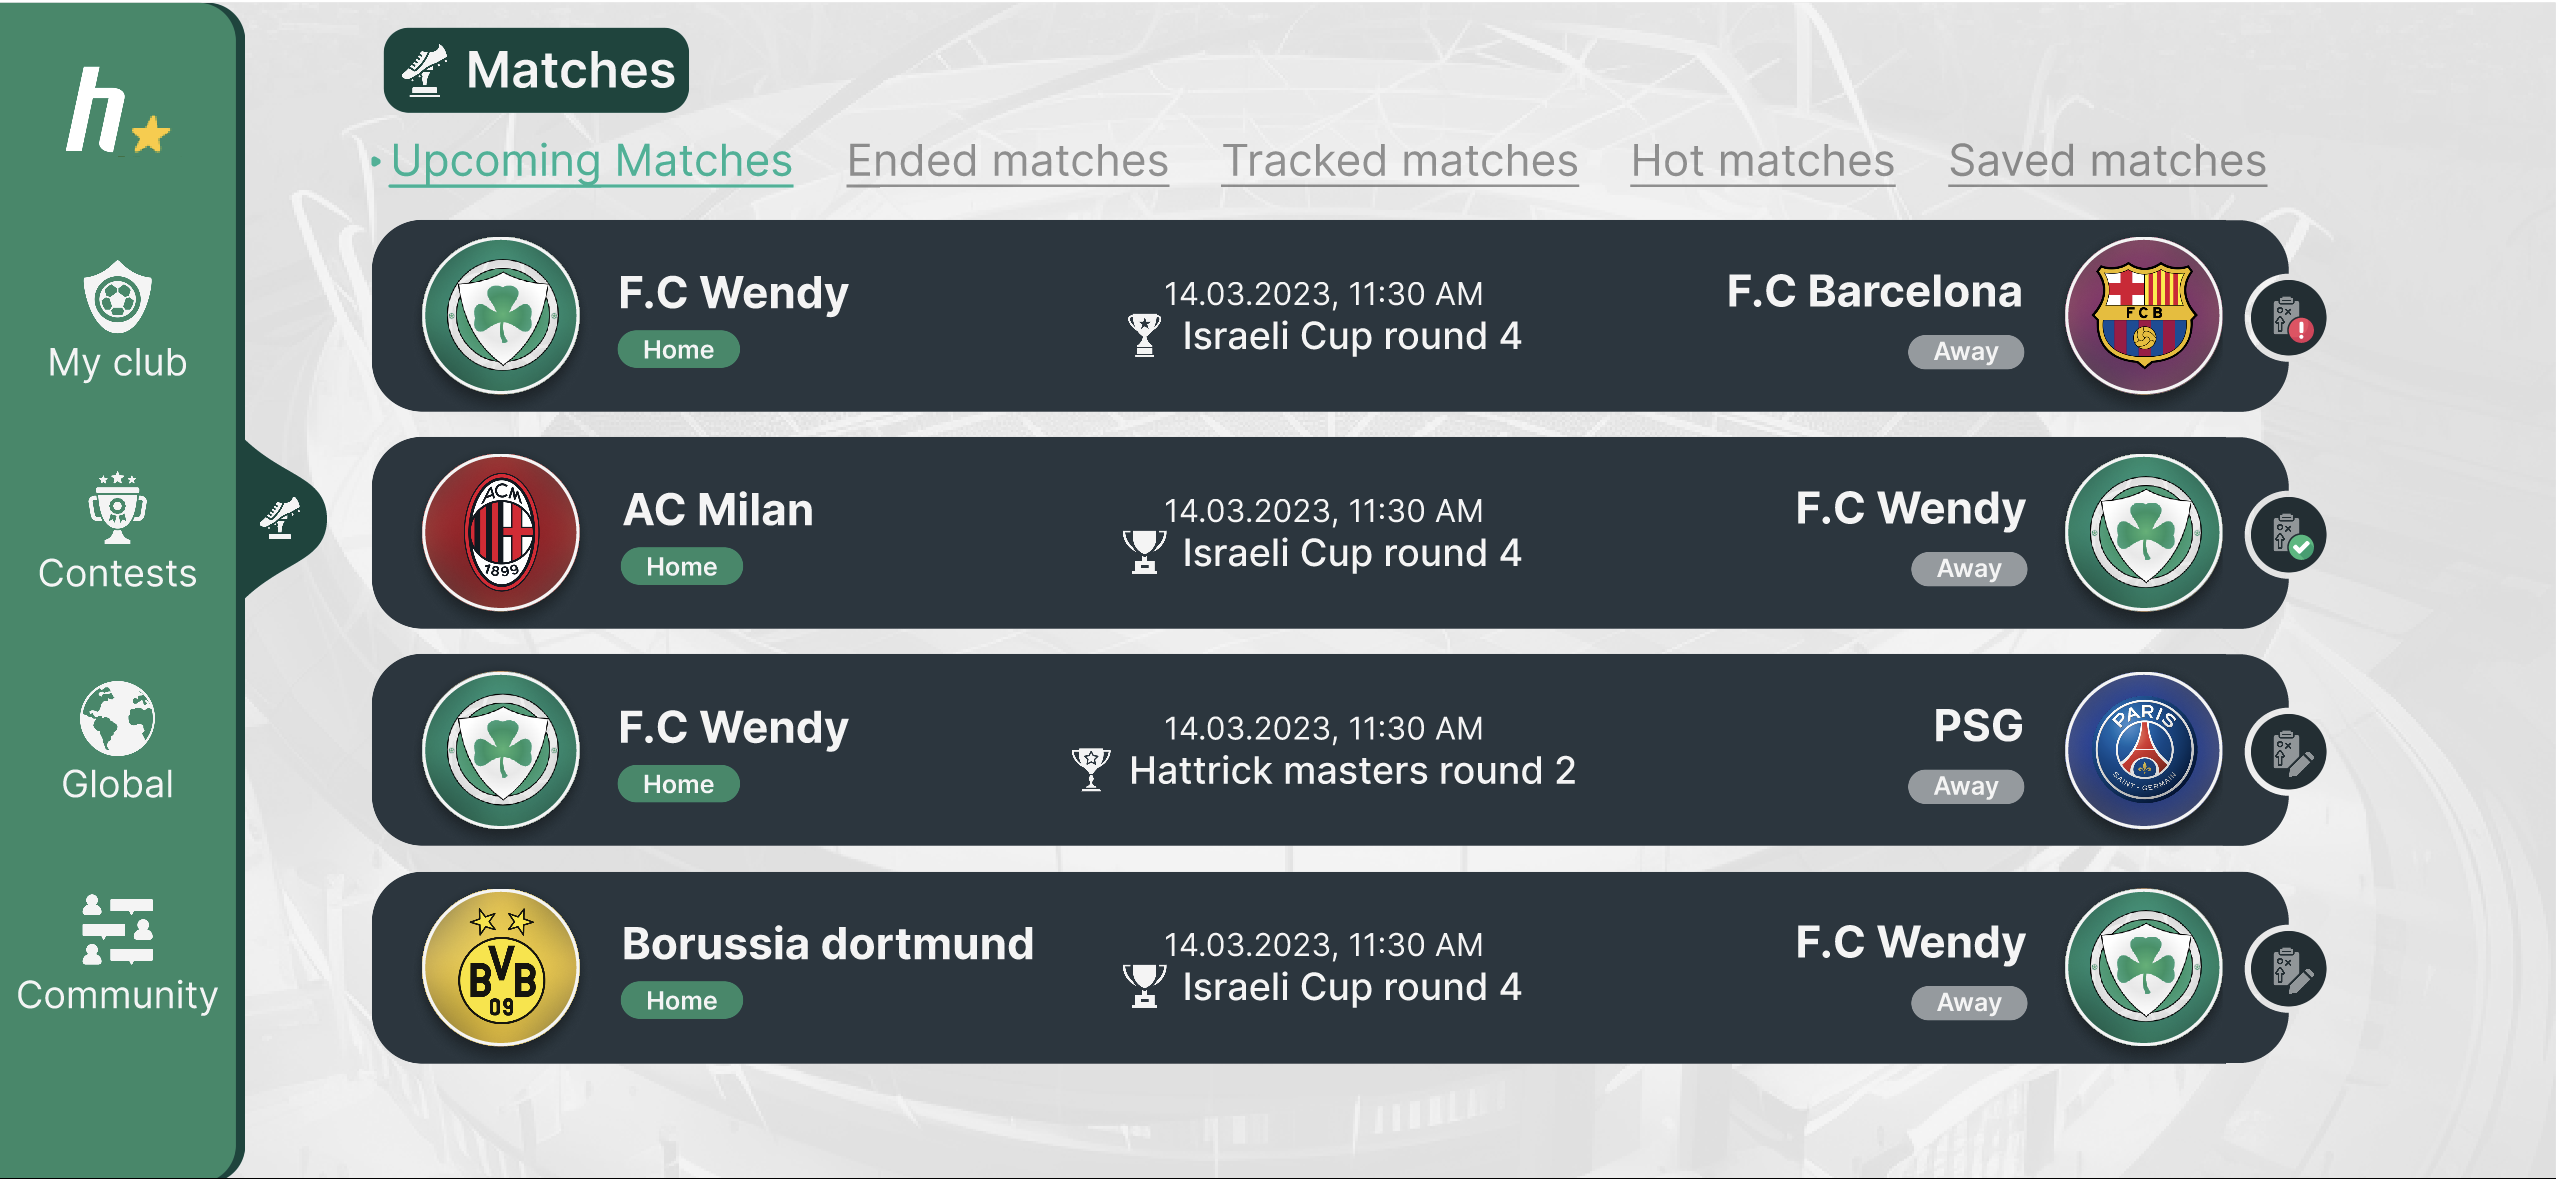Click the Hattrick logo with star

[118, 111]
